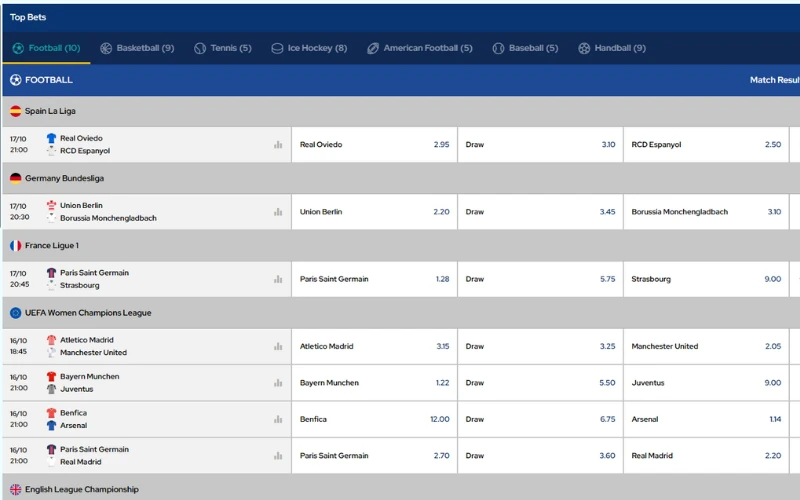
Task: Open the American Football (5) tab
Action: 420,48
